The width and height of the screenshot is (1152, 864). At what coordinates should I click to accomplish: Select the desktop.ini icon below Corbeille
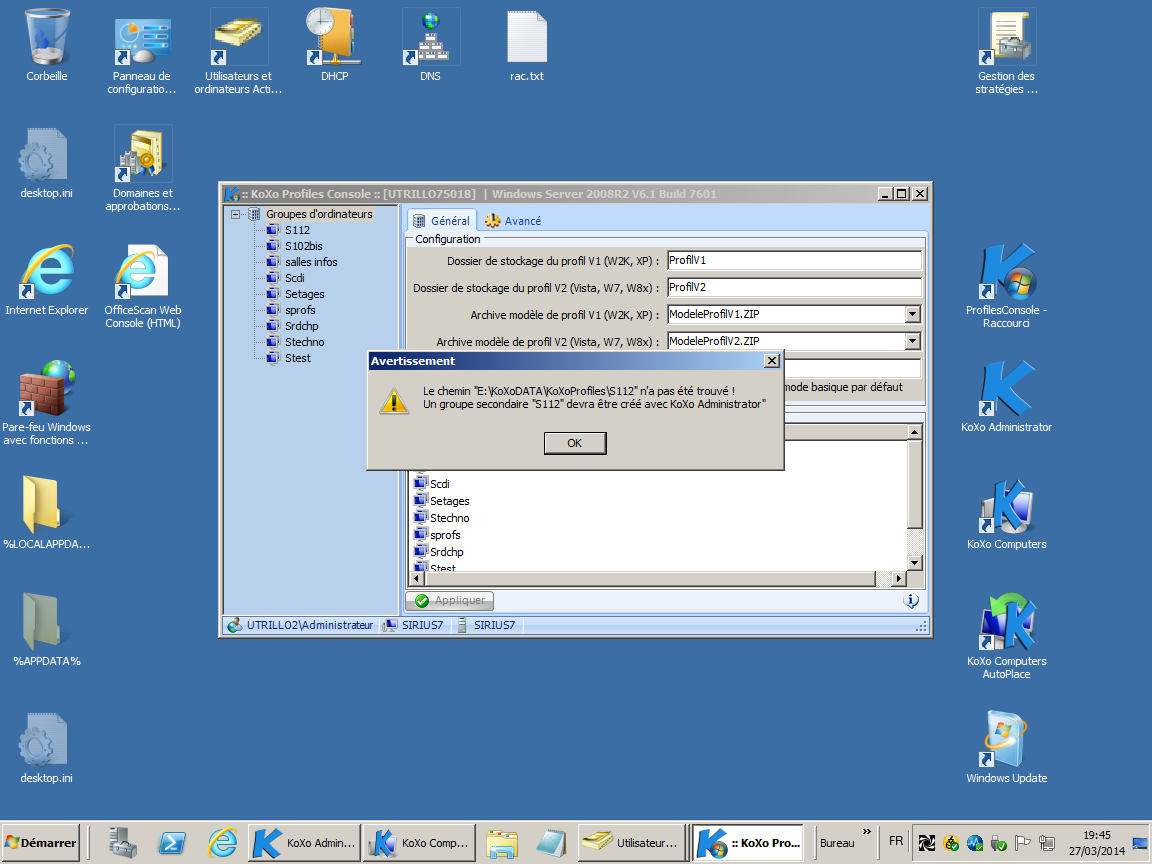pyautogui.click(x=46, y=162)
